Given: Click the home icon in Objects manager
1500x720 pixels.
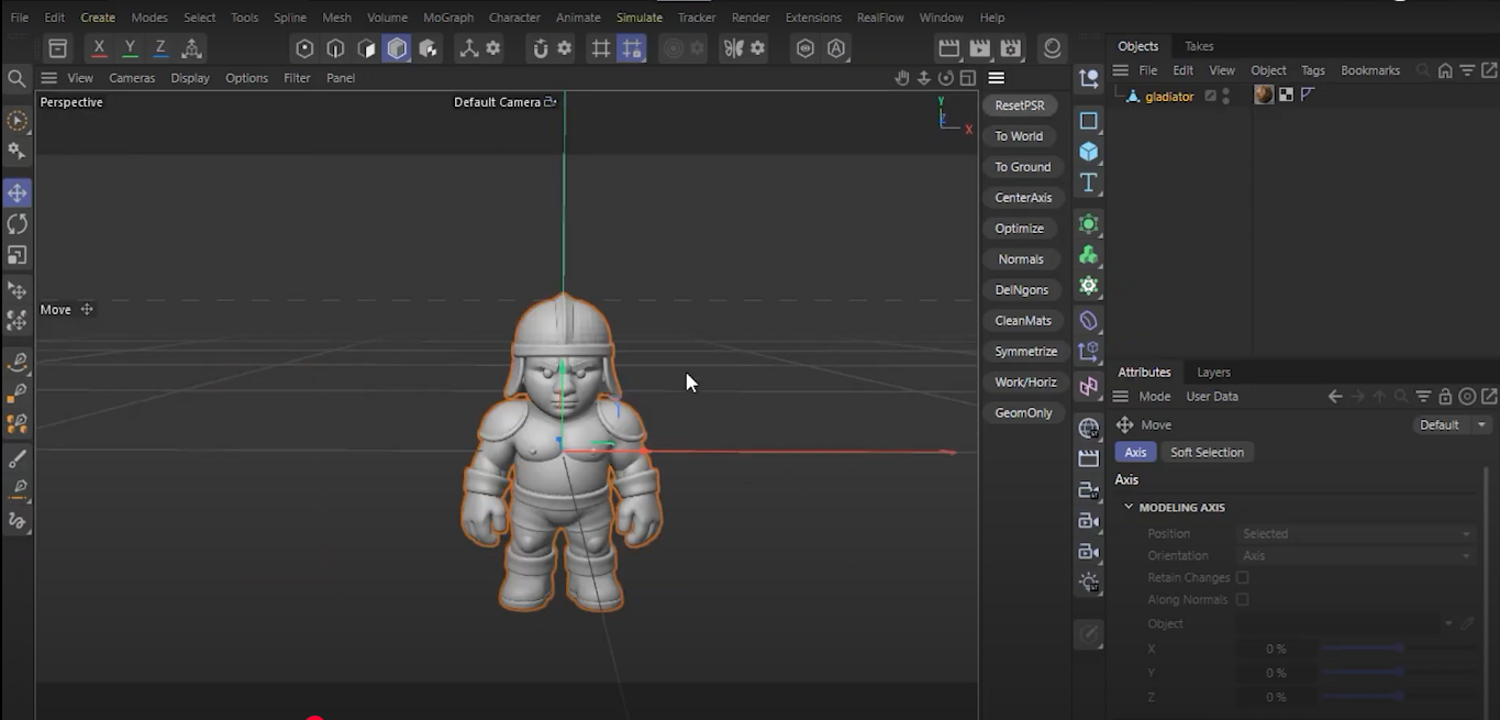Looking at the screenshot, I should [1445, 71].
